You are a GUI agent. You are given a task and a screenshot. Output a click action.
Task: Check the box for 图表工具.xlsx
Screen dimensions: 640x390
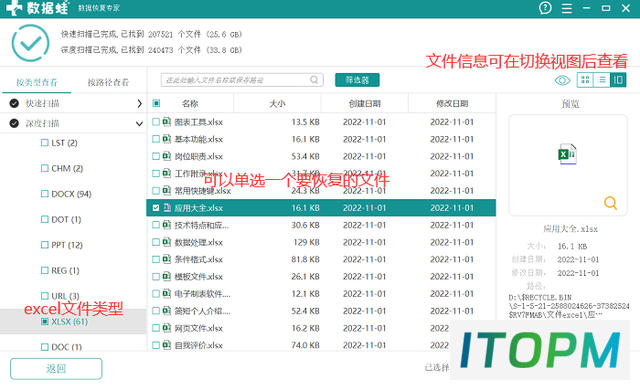156,122
